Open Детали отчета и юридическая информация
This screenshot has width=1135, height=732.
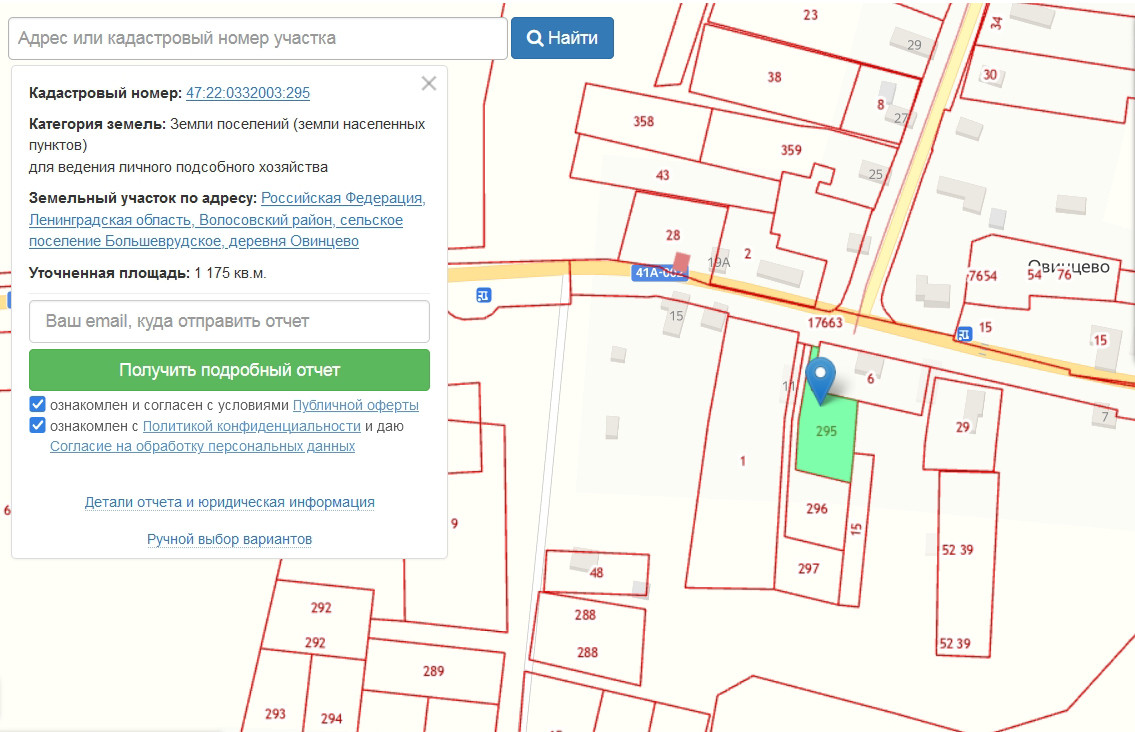tap(229, 502)
